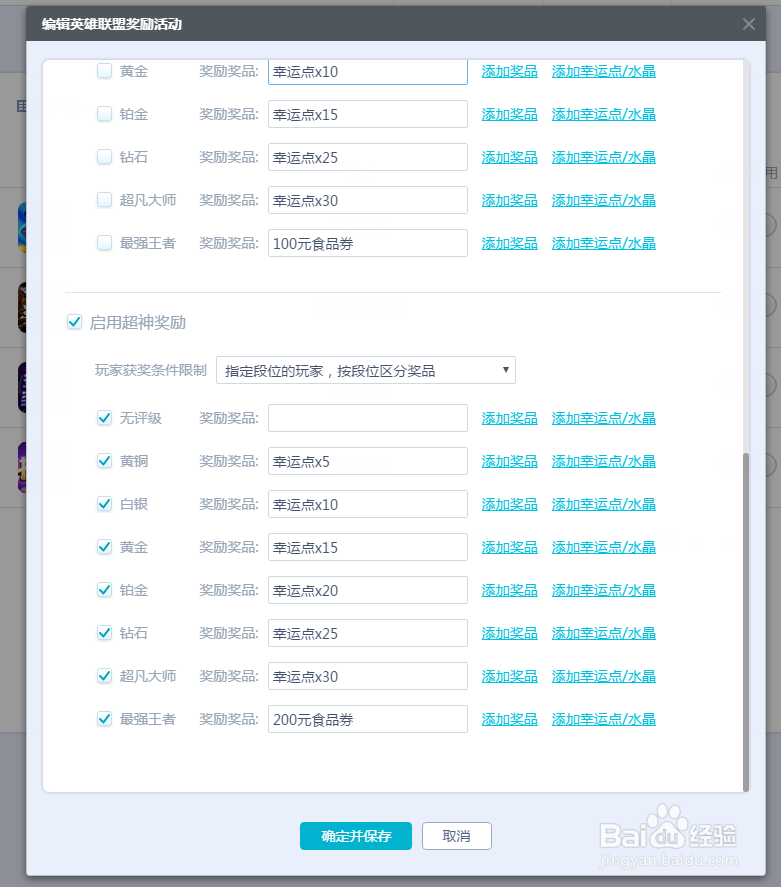Screen dimensions: 781x887
Task: Check the 铂金 checkbox in the upper reward list
Action: click(x=105, y=114)
